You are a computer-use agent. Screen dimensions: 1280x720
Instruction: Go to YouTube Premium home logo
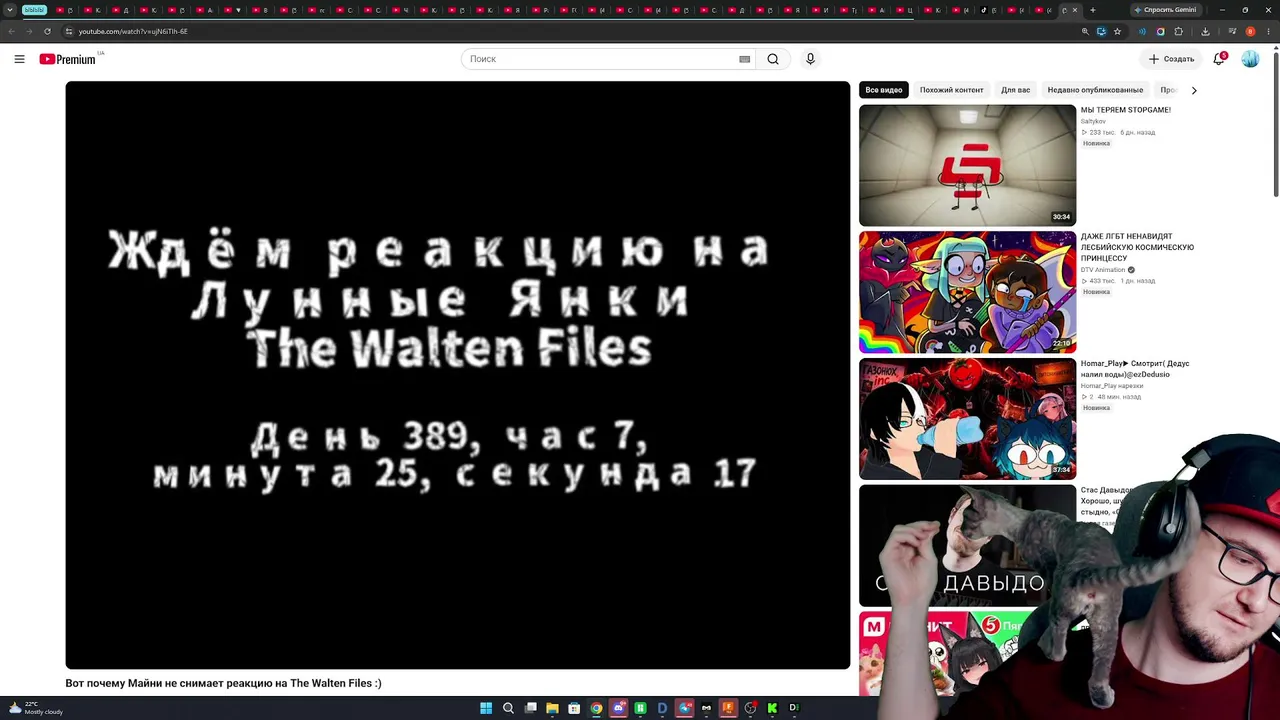[68, 59]
